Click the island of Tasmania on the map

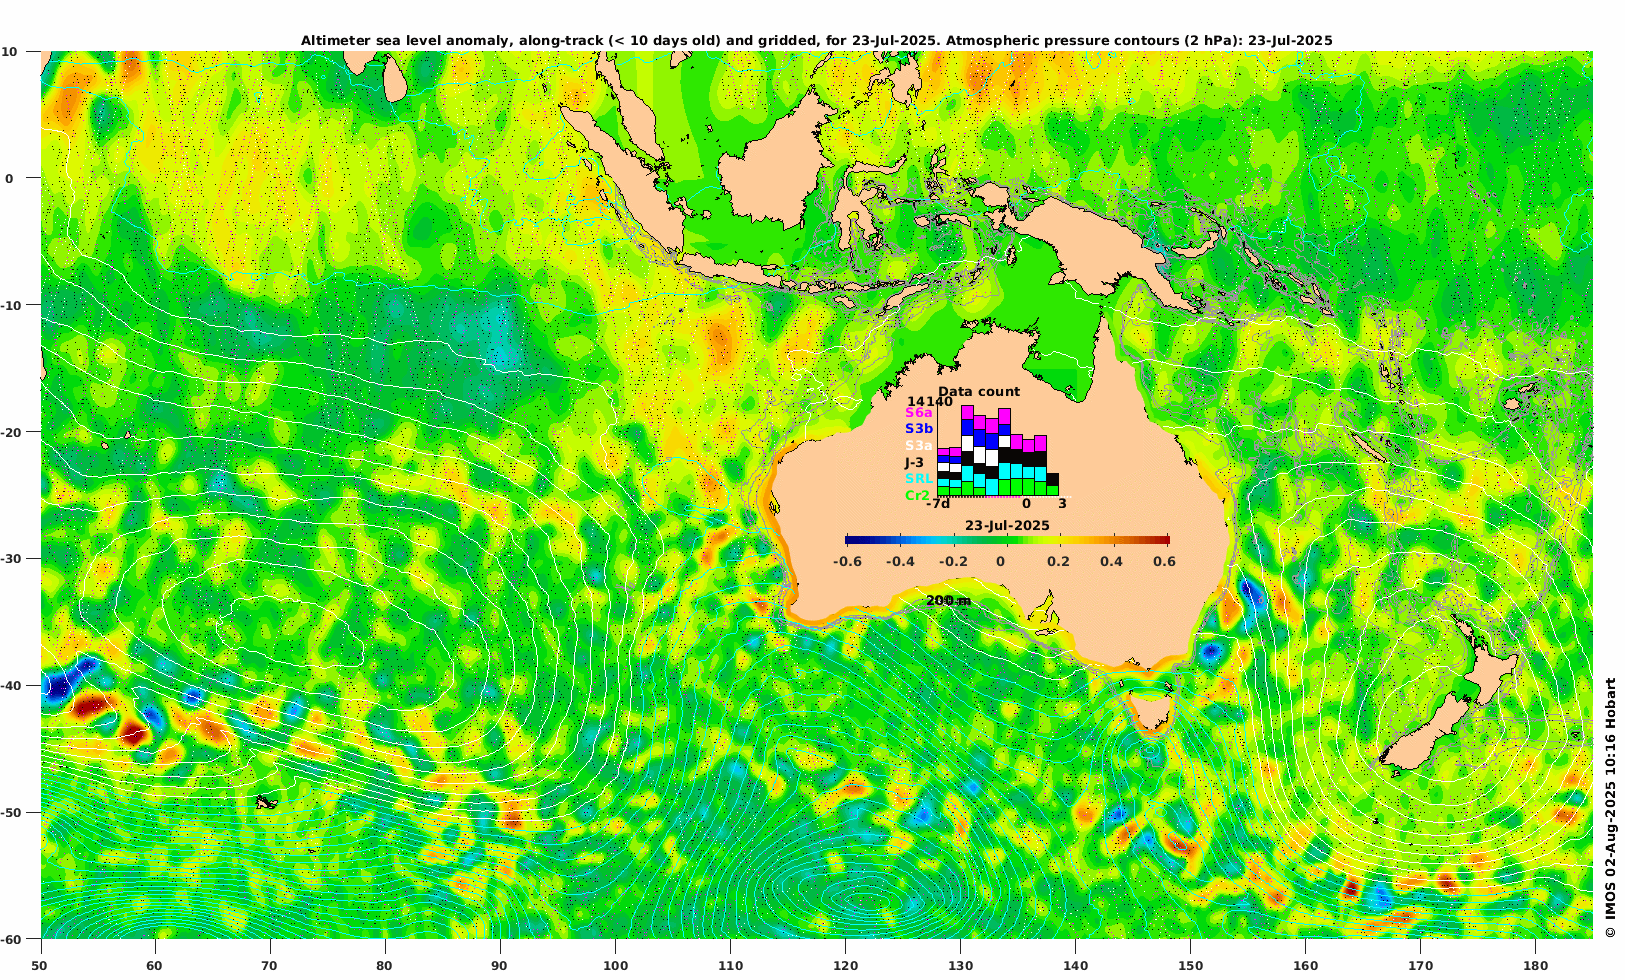coord(1151,711)
